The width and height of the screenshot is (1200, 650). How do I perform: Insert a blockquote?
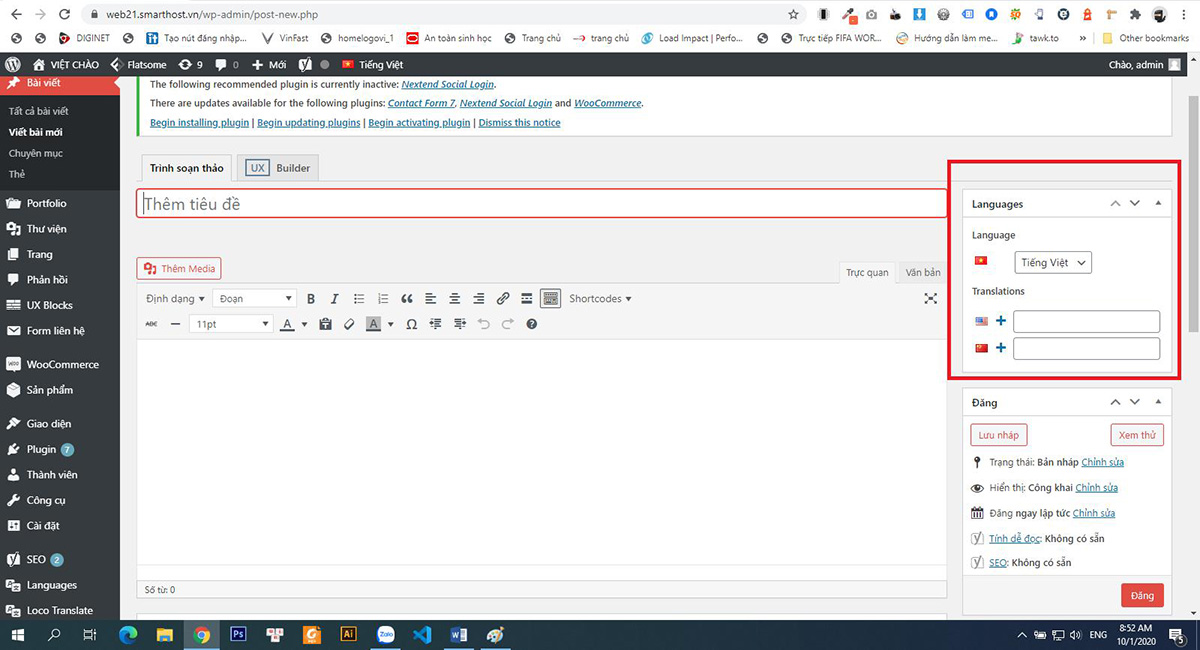407,298
